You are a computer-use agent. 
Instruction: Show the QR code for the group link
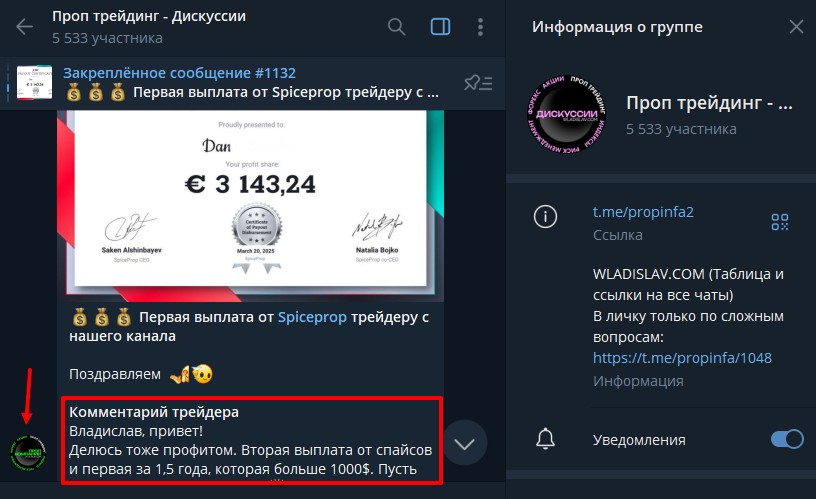[x=780, y=222]
